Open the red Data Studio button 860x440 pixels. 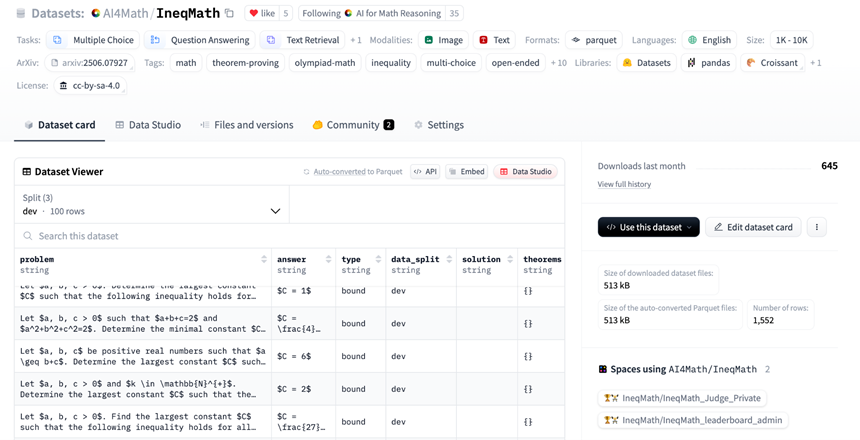525,172
